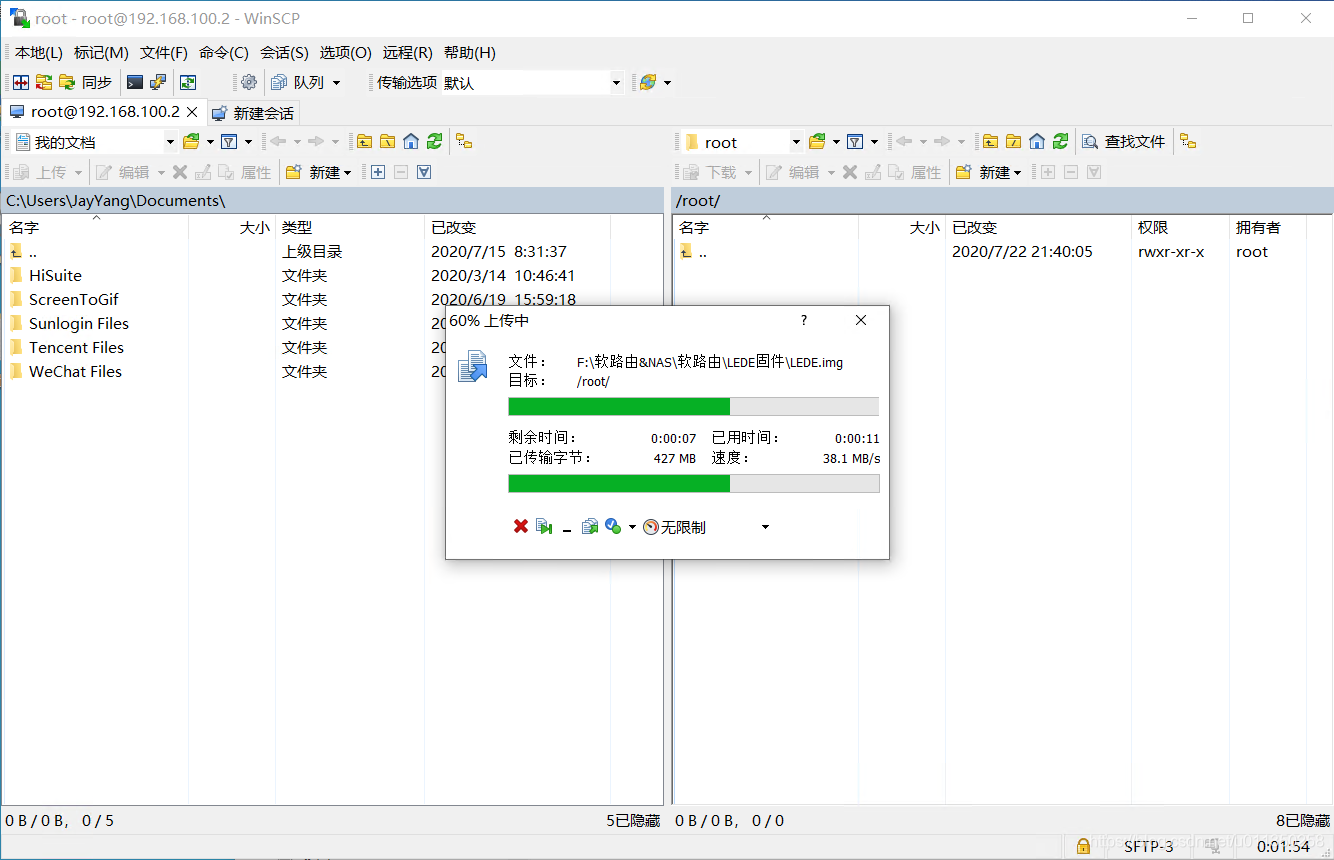Open 文件(F) menu
The width and height of the screenshot is (1334, 860).
[x=164, y=52]
